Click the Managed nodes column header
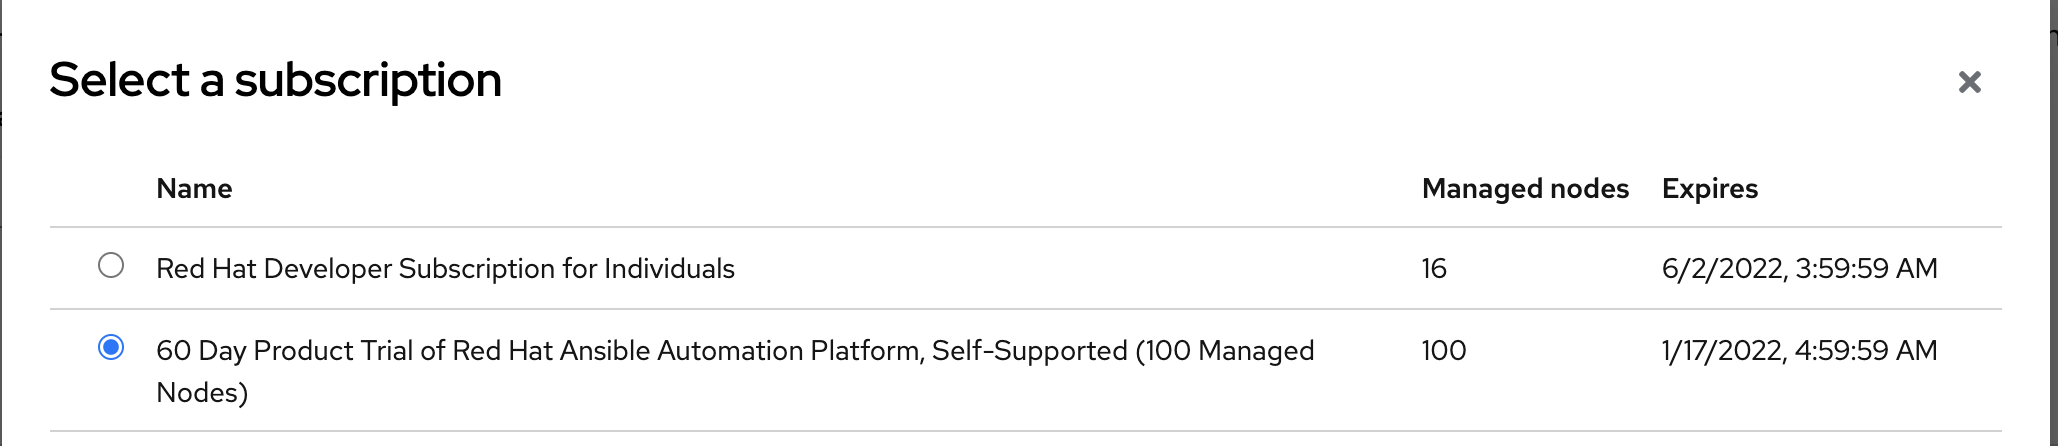 pos(1524,189)
